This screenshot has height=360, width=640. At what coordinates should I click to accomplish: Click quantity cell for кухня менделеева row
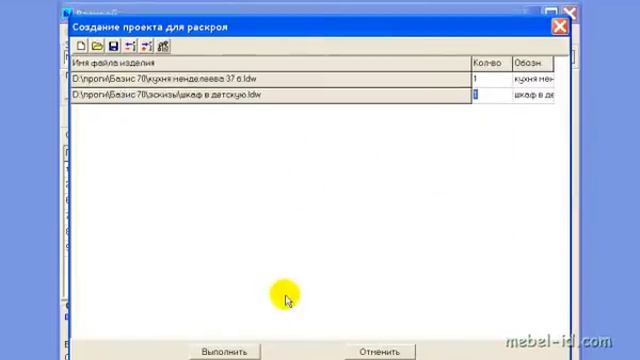point(492,79)
